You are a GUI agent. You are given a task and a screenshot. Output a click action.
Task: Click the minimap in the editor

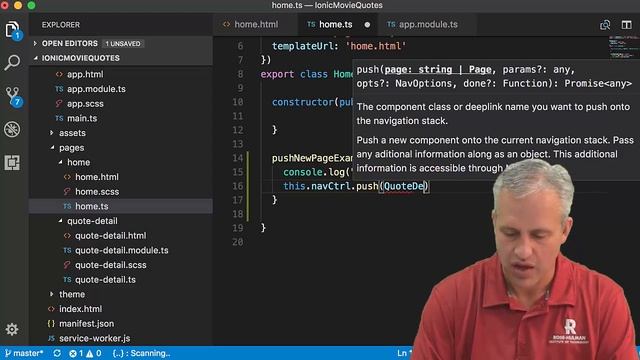click(624, 48)
